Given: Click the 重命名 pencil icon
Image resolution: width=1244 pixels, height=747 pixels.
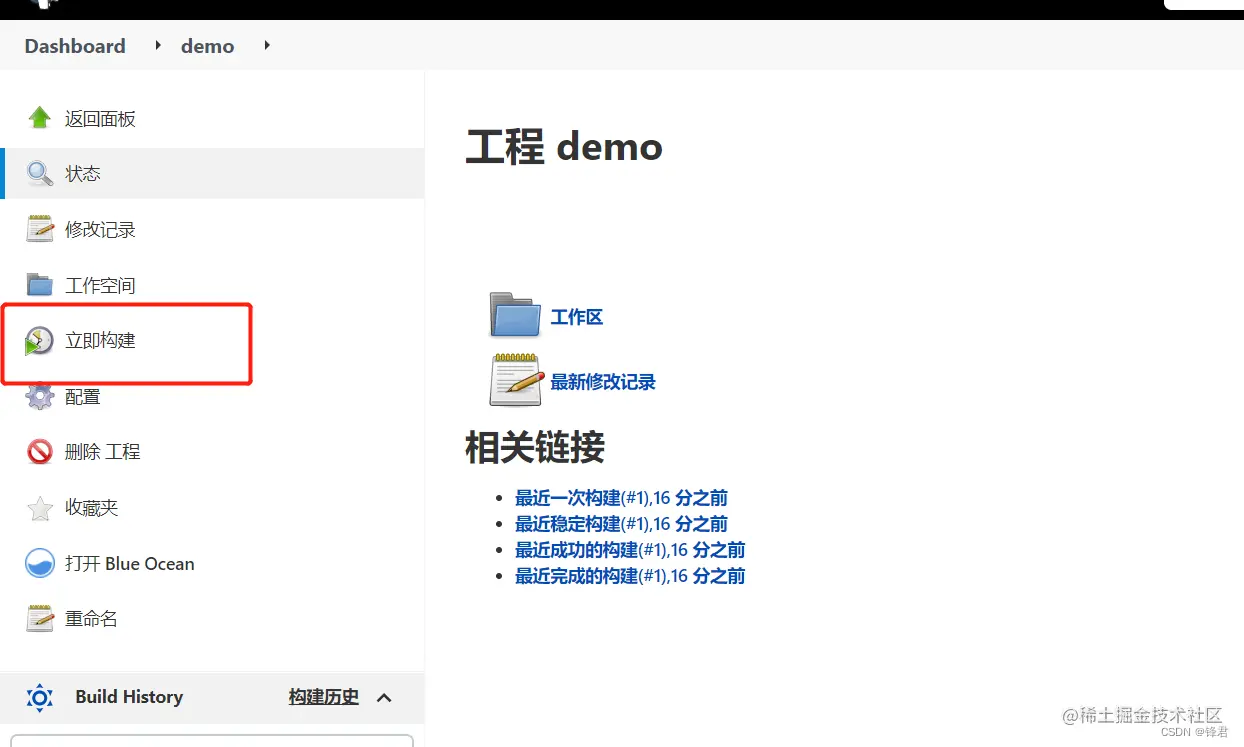Looking at the screenshot, I should point(38,618).
